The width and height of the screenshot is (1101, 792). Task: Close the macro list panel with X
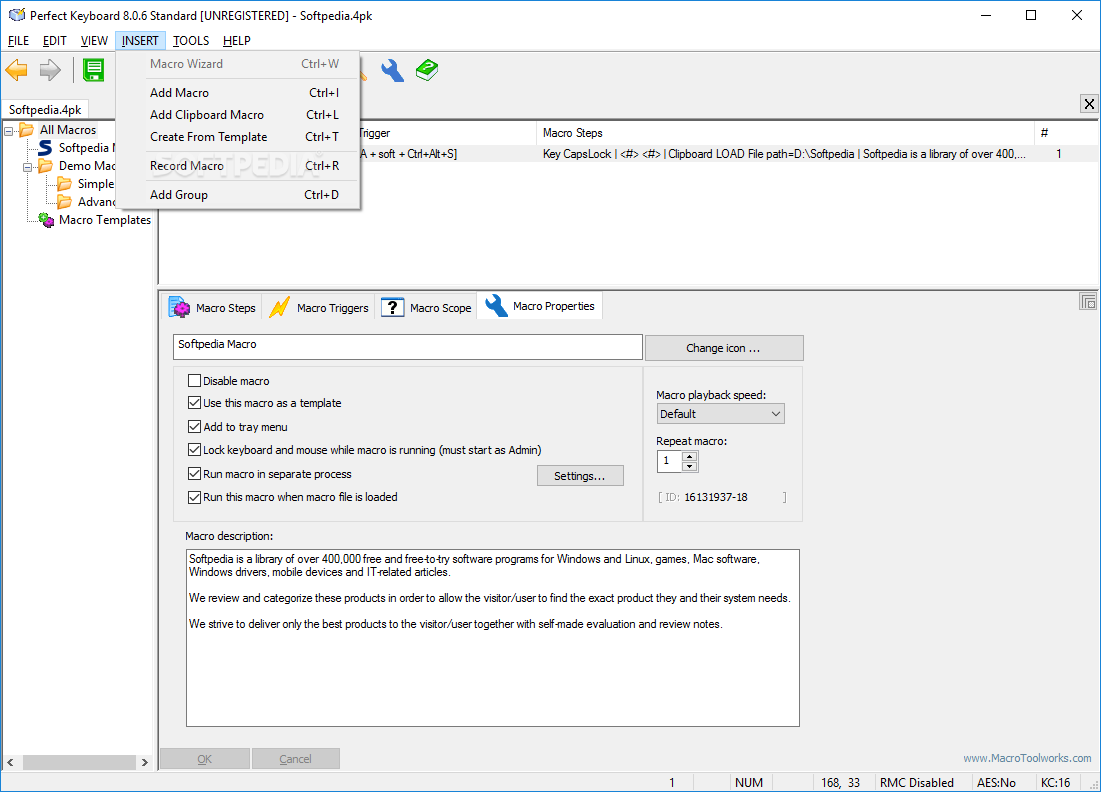1089,104
